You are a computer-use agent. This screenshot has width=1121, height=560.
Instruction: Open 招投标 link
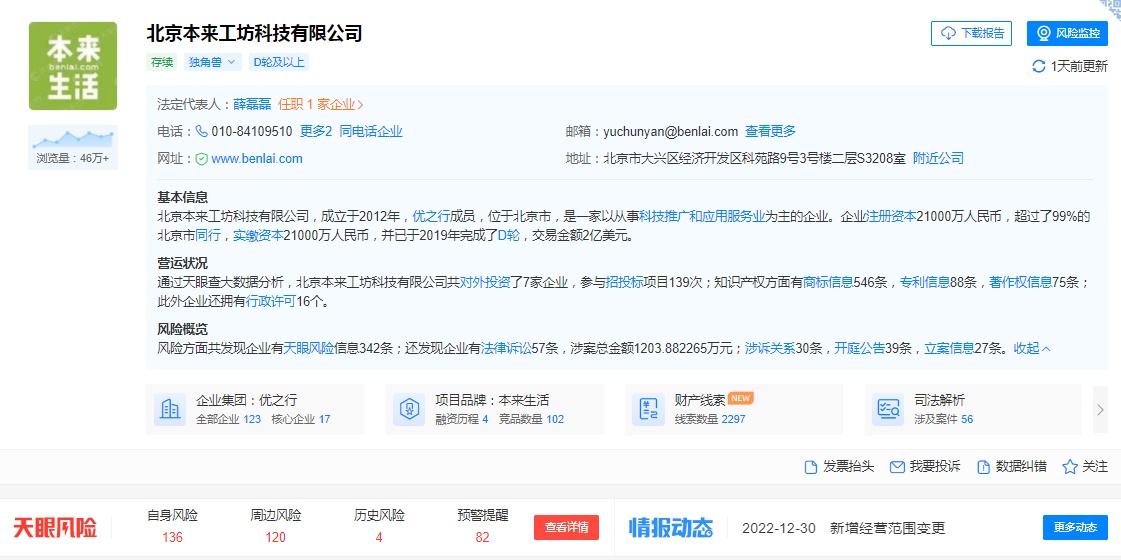625,283
